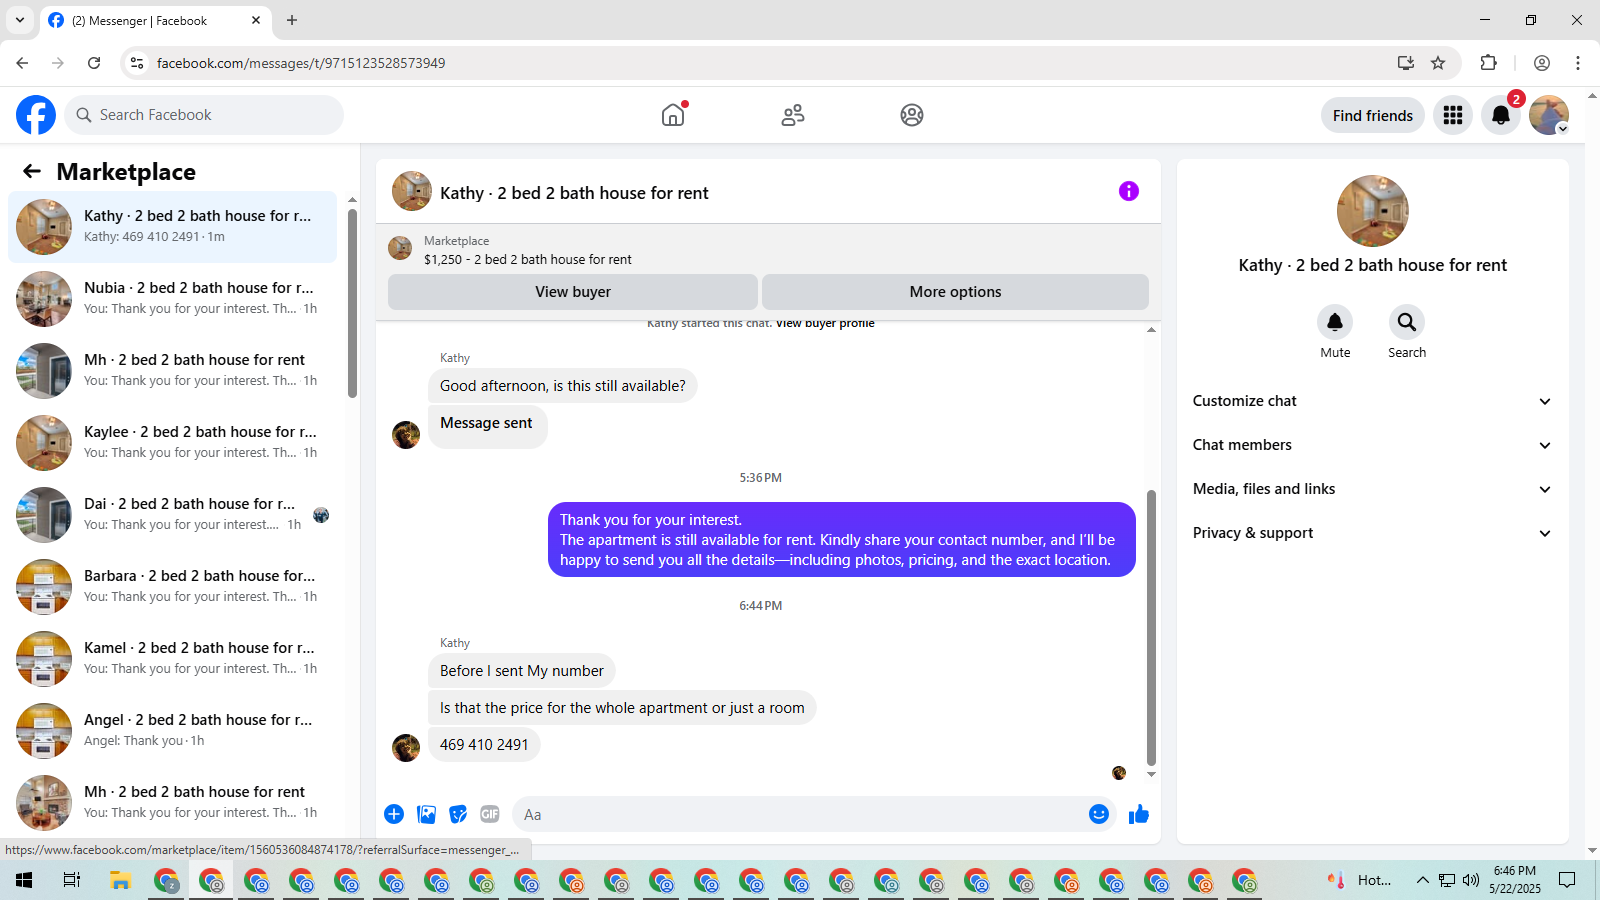The image size is (1600, 900).
Task: Open the account profile picture menu
Action: point(1549,115)
